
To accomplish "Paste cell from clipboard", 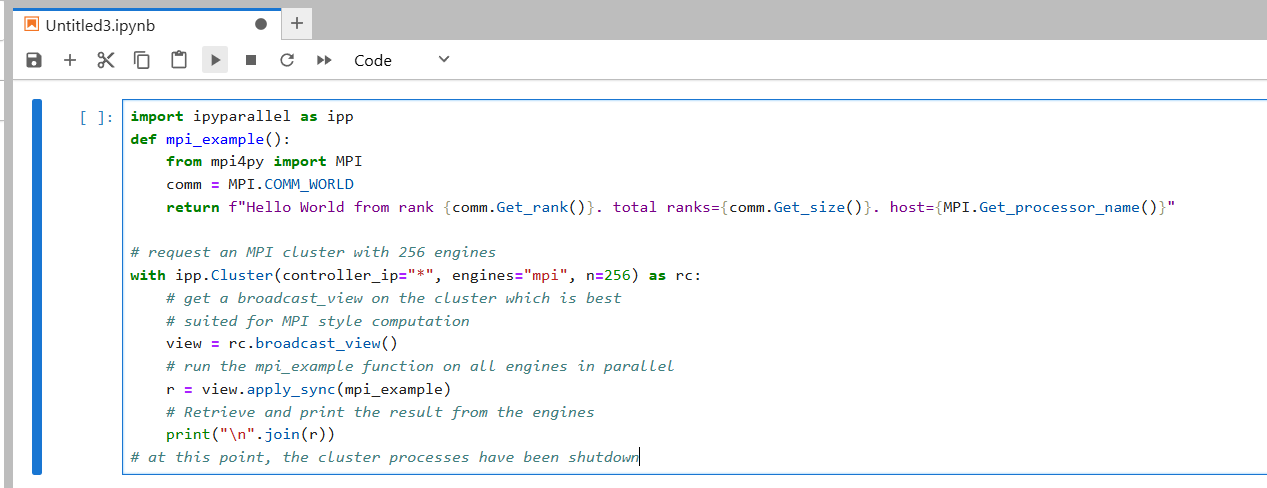I will (x=179, y=61).
